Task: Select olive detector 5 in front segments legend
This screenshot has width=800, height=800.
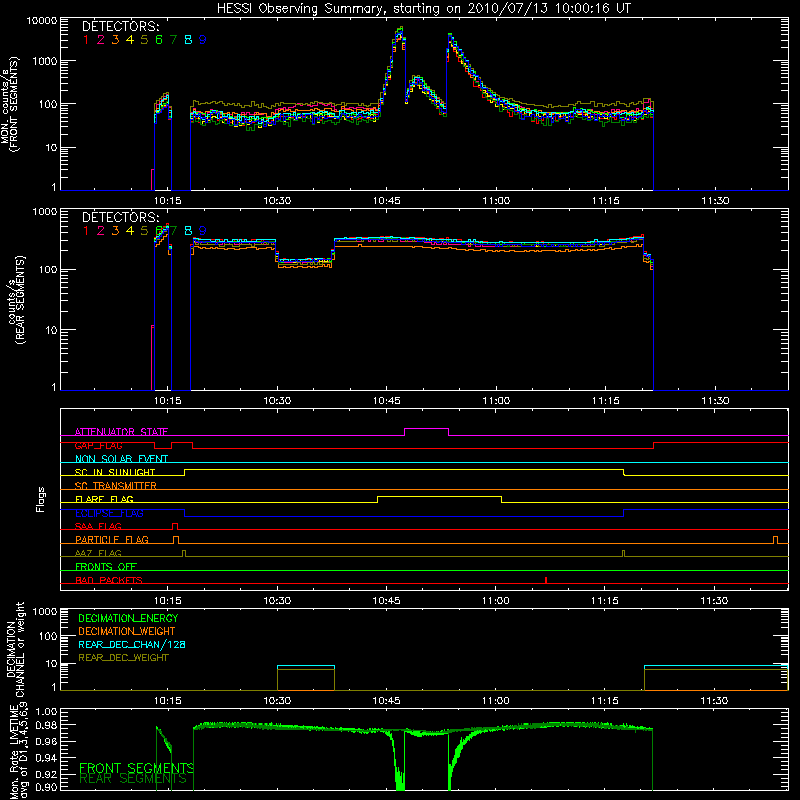Action: coord(144,39)
